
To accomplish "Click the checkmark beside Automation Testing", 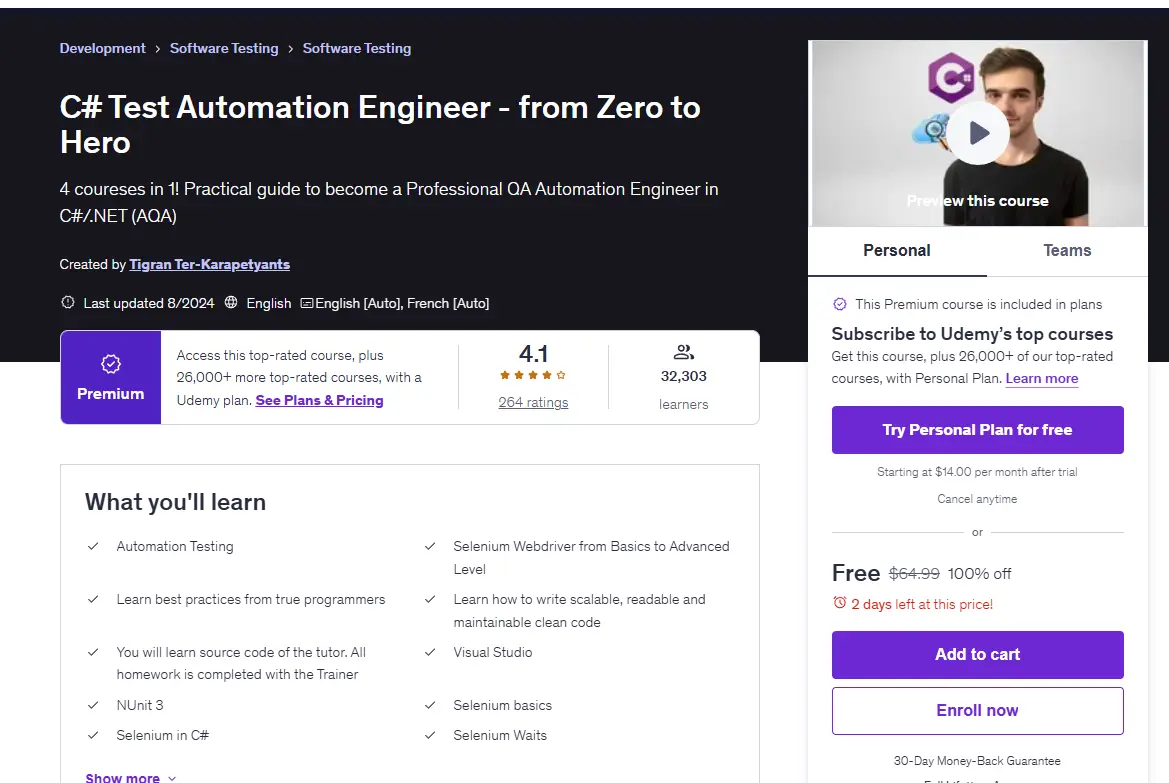I will point(93,547).
